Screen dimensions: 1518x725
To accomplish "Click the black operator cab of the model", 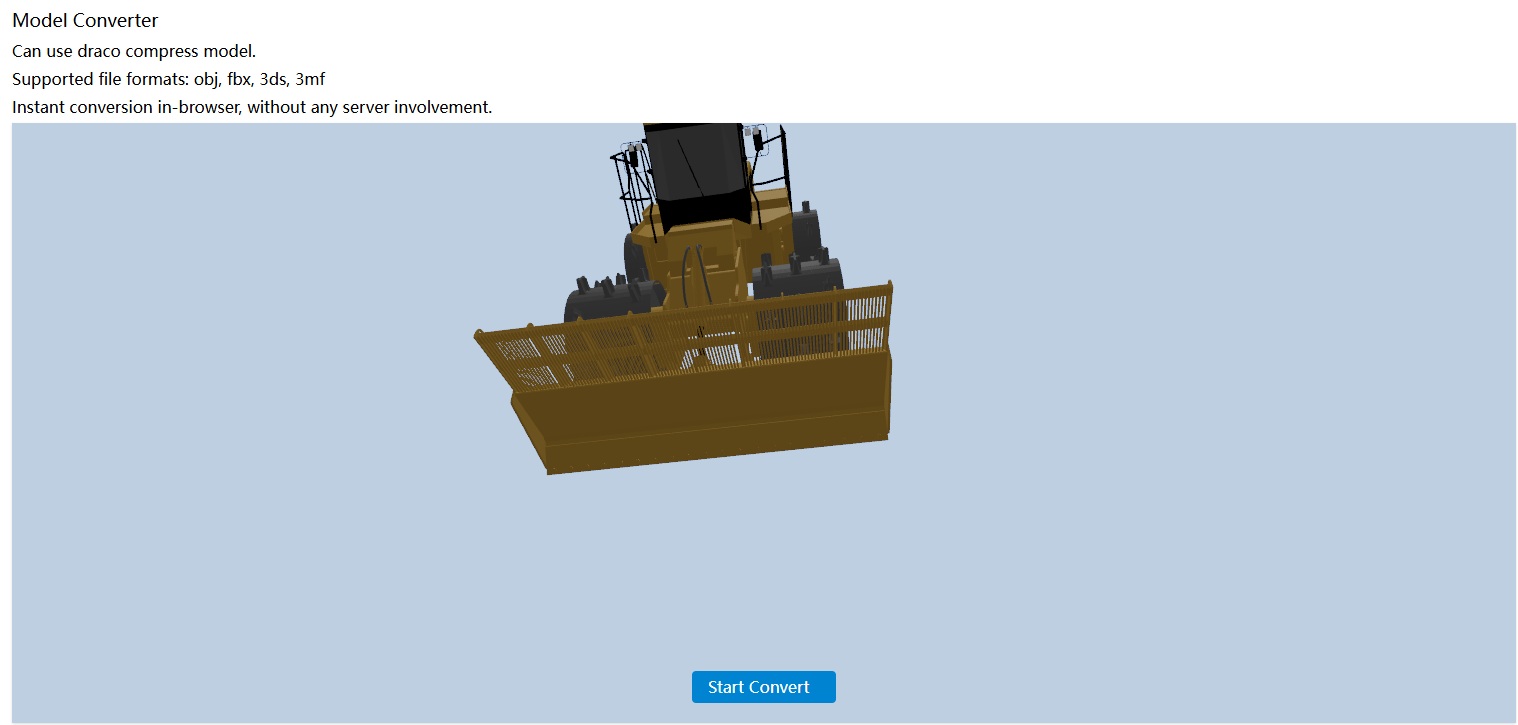I will tap(694, 170).
